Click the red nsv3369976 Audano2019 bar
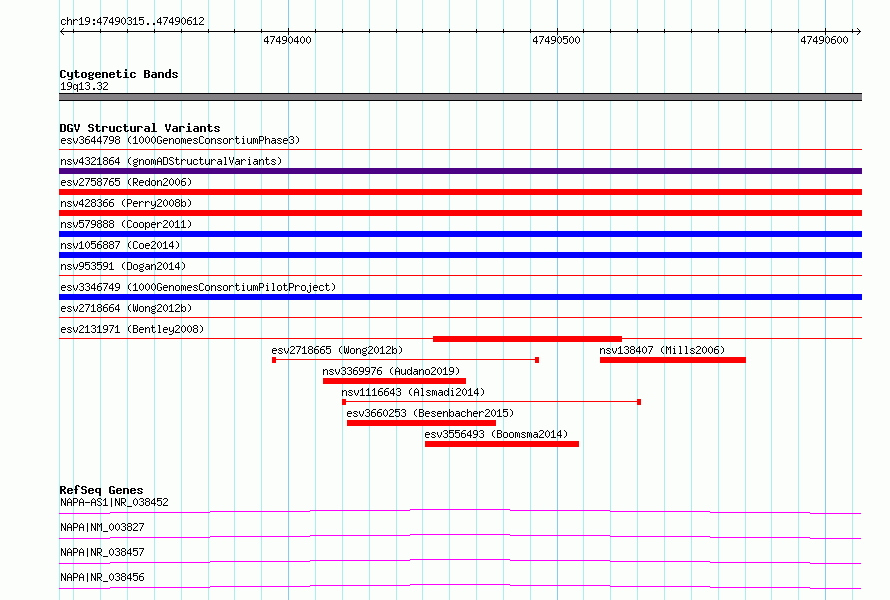890x600 pixels. pyautogui.click(x=394, y=381)
